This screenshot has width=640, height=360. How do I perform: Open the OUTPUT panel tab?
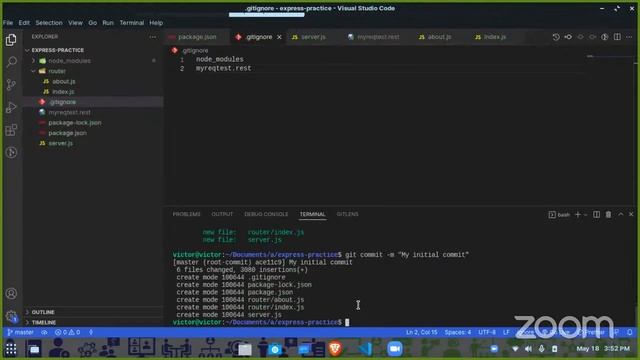click(x=222, y=214)
